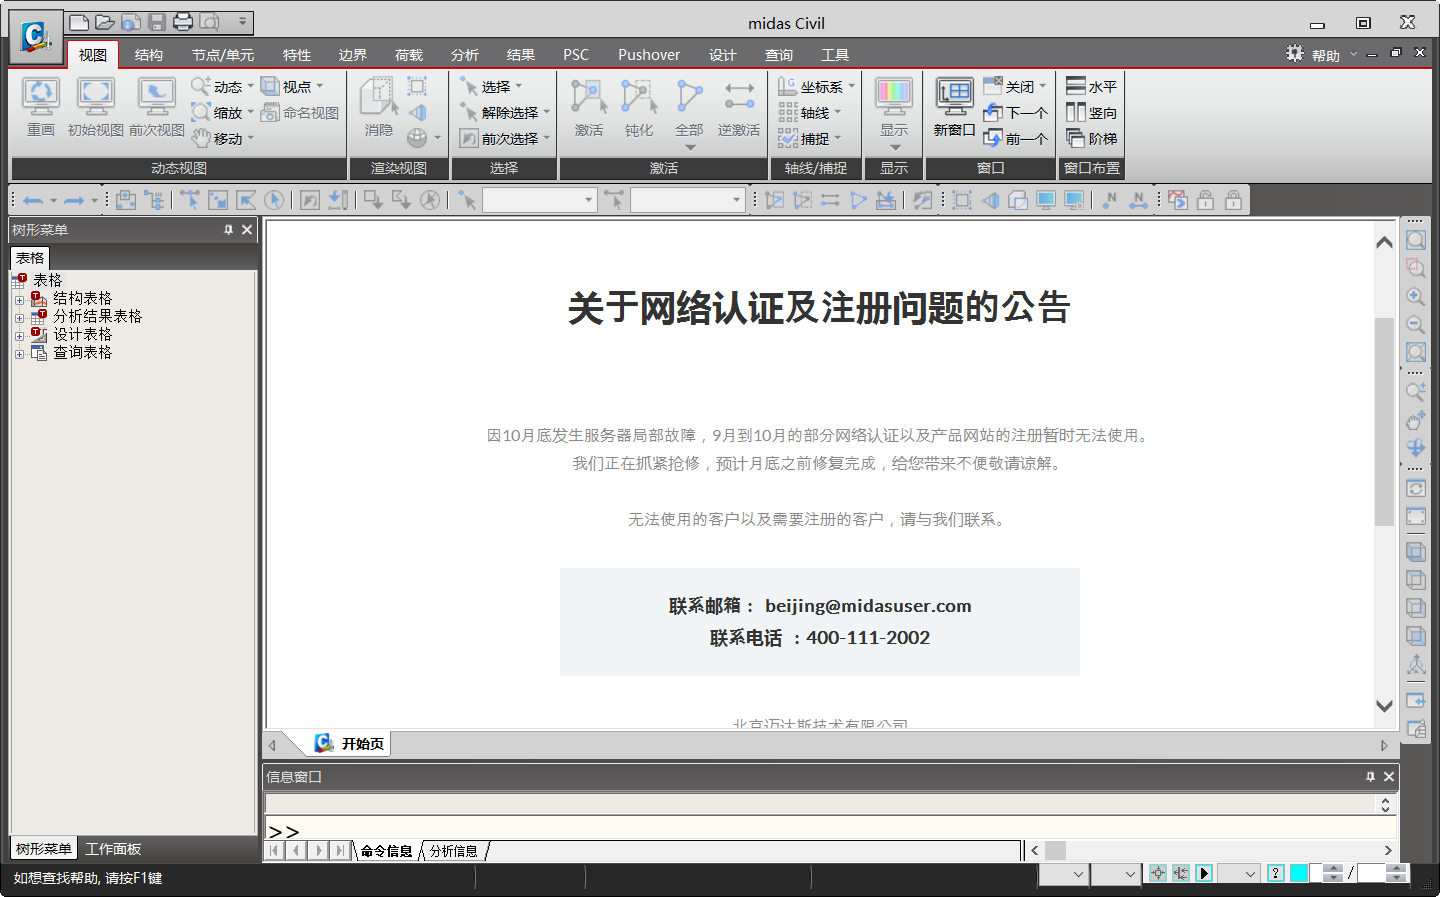Expand the 结构表格 tree node
The width and height of the screenshot is (1440, 897).
click(19, 299)
